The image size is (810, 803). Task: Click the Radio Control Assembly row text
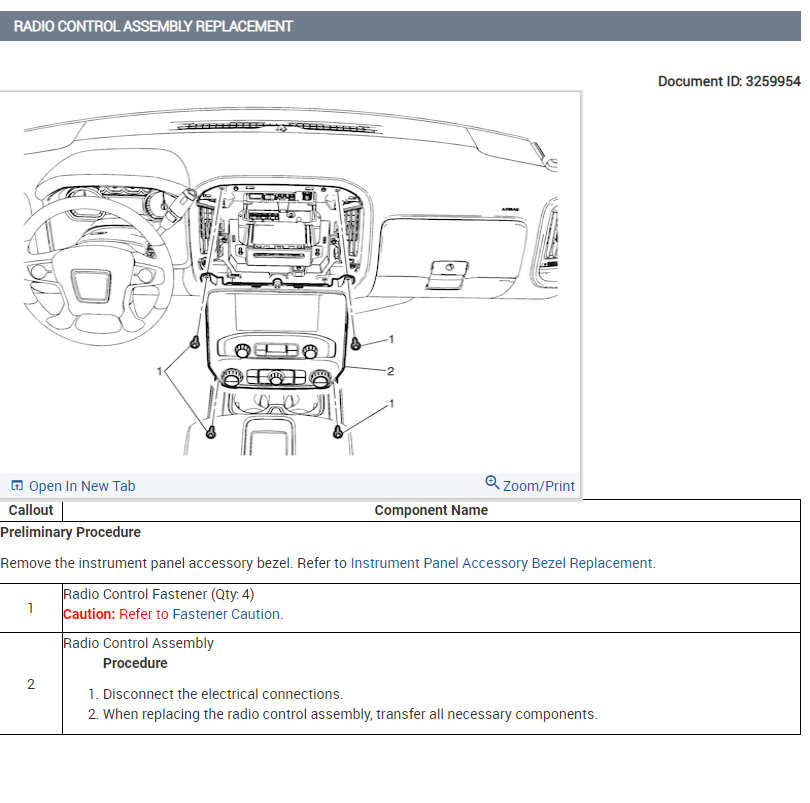coord(138,643)
